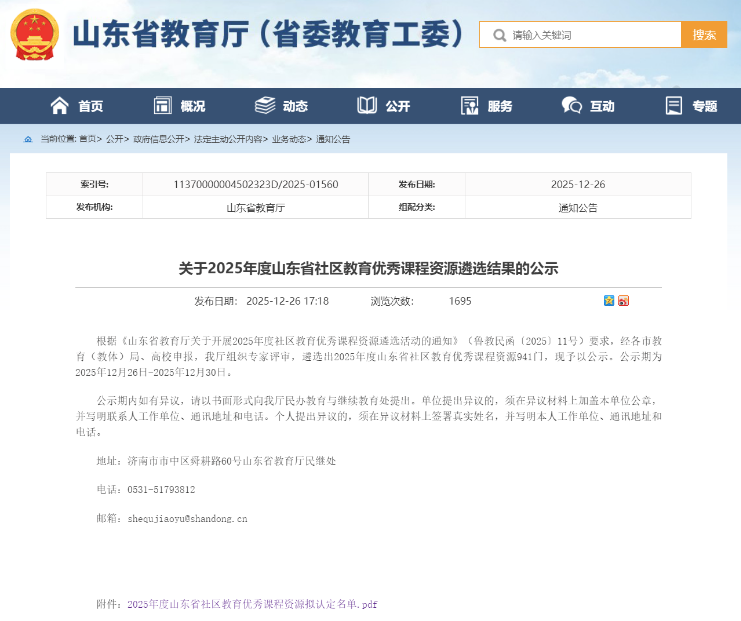
Task: Share article via red Weibo icon
Action: 624,301
